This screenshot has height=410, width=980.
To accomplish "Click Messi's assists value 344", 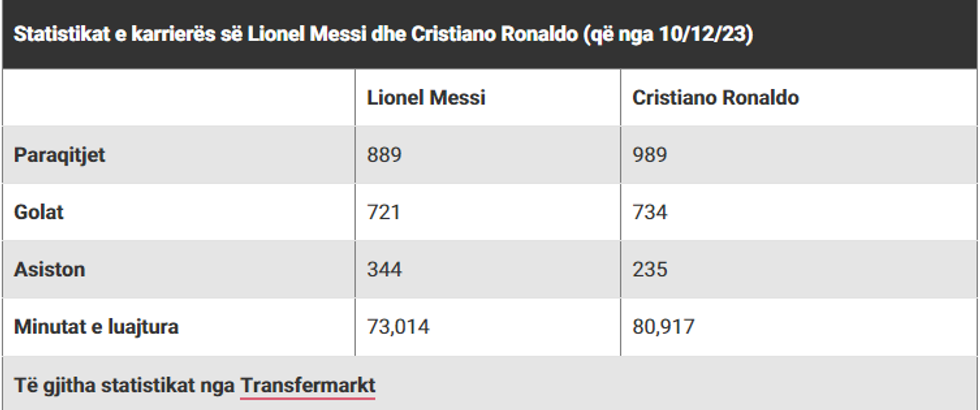I will tap(385, 269).
